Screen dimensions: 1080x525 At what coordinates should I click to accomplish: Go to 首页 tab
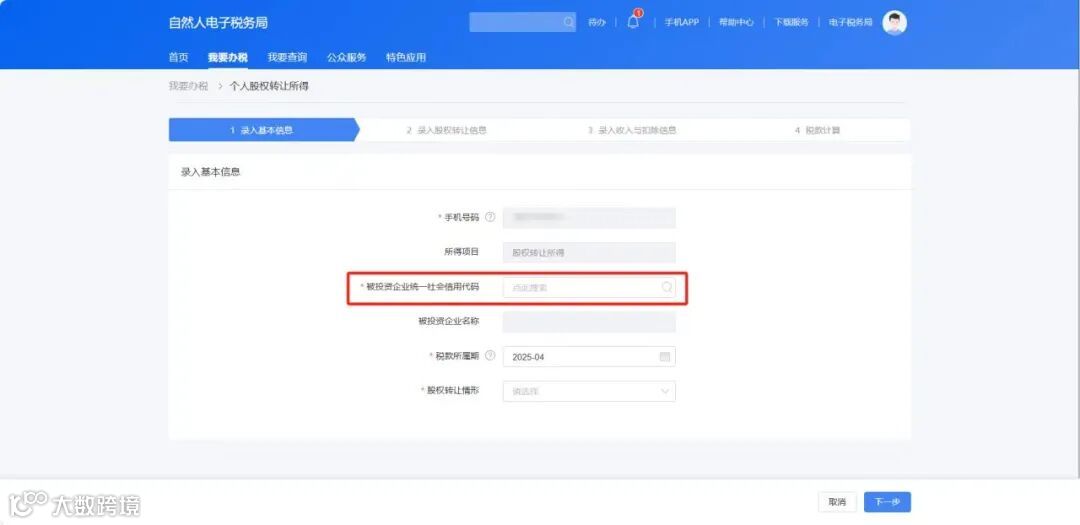178,58
